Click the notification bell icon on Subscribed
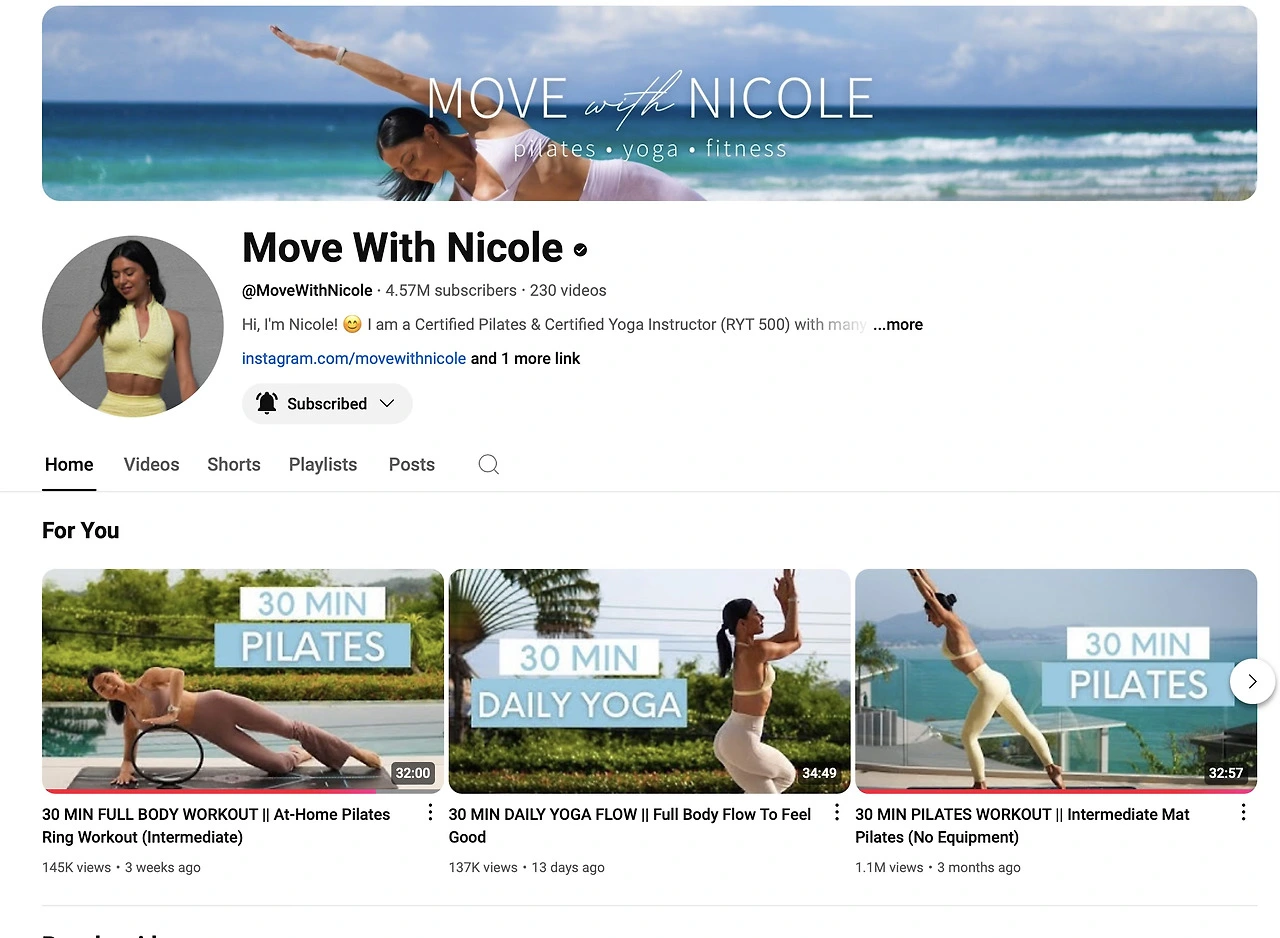This screenshot has width=1280, height=938. click(267, 403)
